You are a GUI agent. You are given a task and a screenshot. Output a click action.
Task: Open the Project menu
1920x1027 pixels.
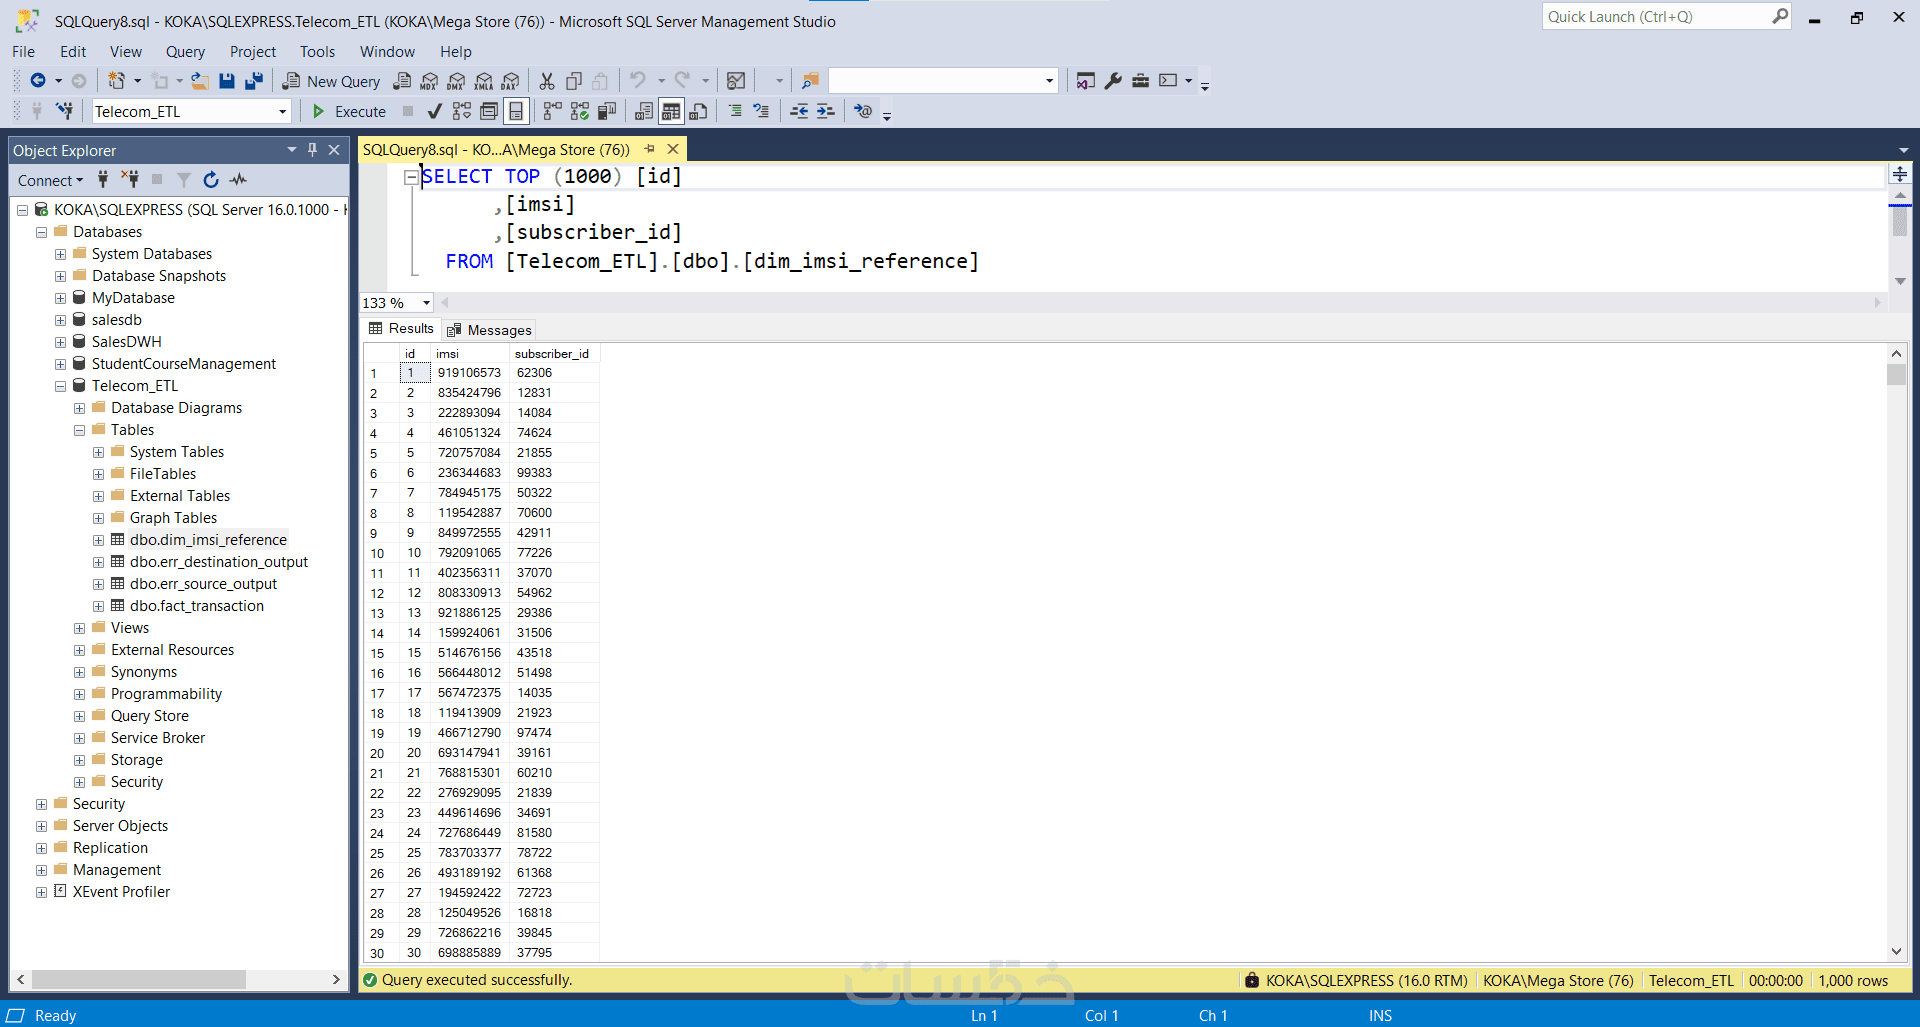pyautogui.click(x=252, y=52)
